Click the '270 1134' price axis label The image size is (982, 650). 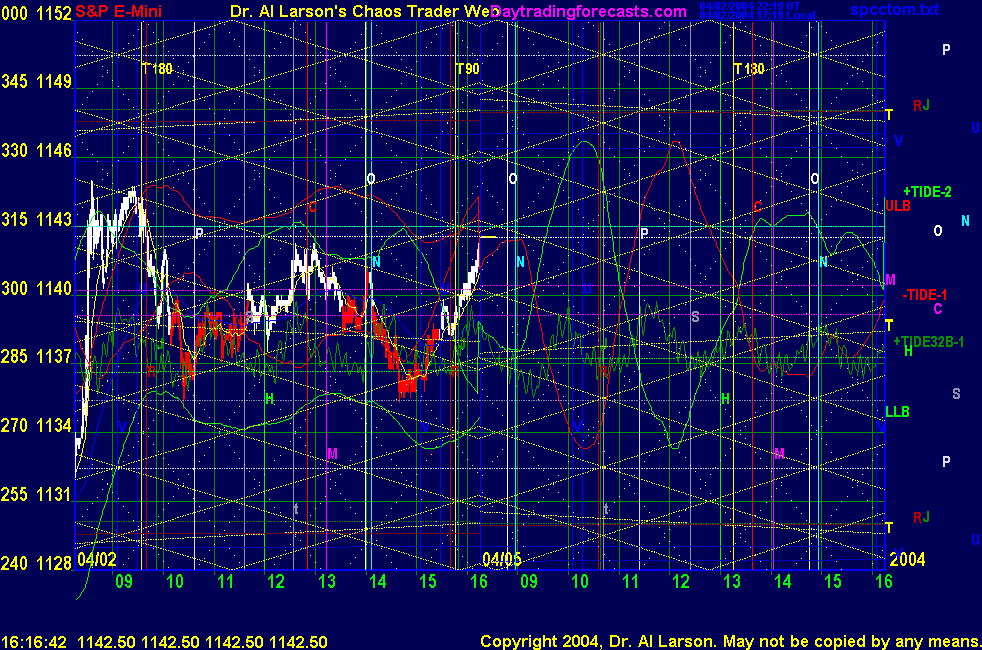[36, 426]
